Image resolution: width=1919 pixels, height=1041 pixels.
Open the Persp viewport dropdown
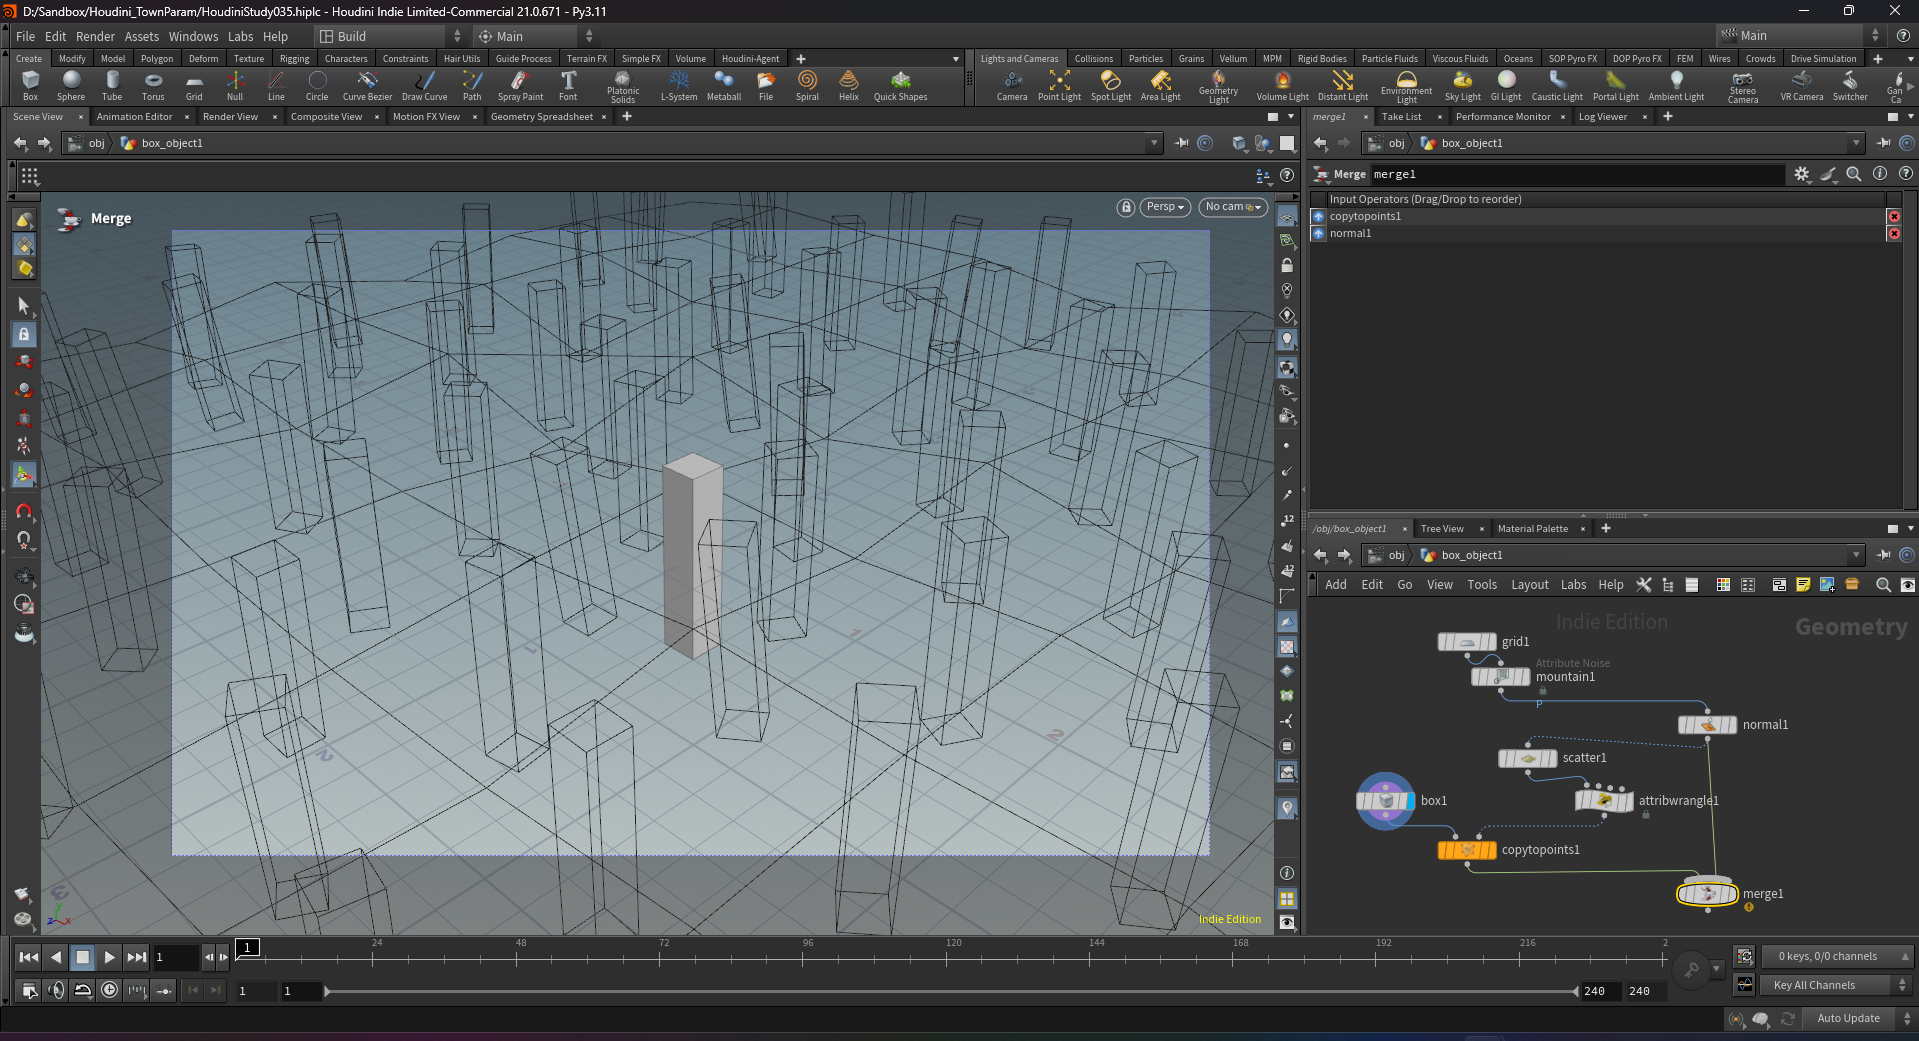click(x=1164, y=207)
